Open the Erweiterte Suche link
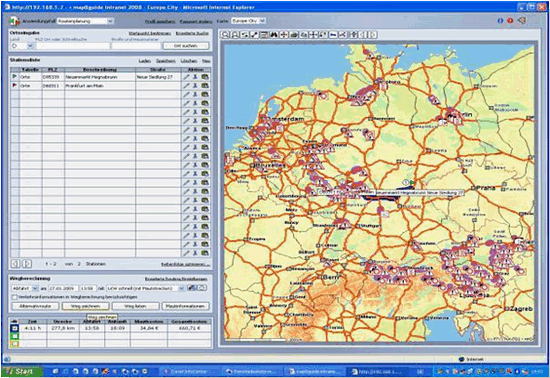This screenshot has height=378, width=550. coord(192,33)
